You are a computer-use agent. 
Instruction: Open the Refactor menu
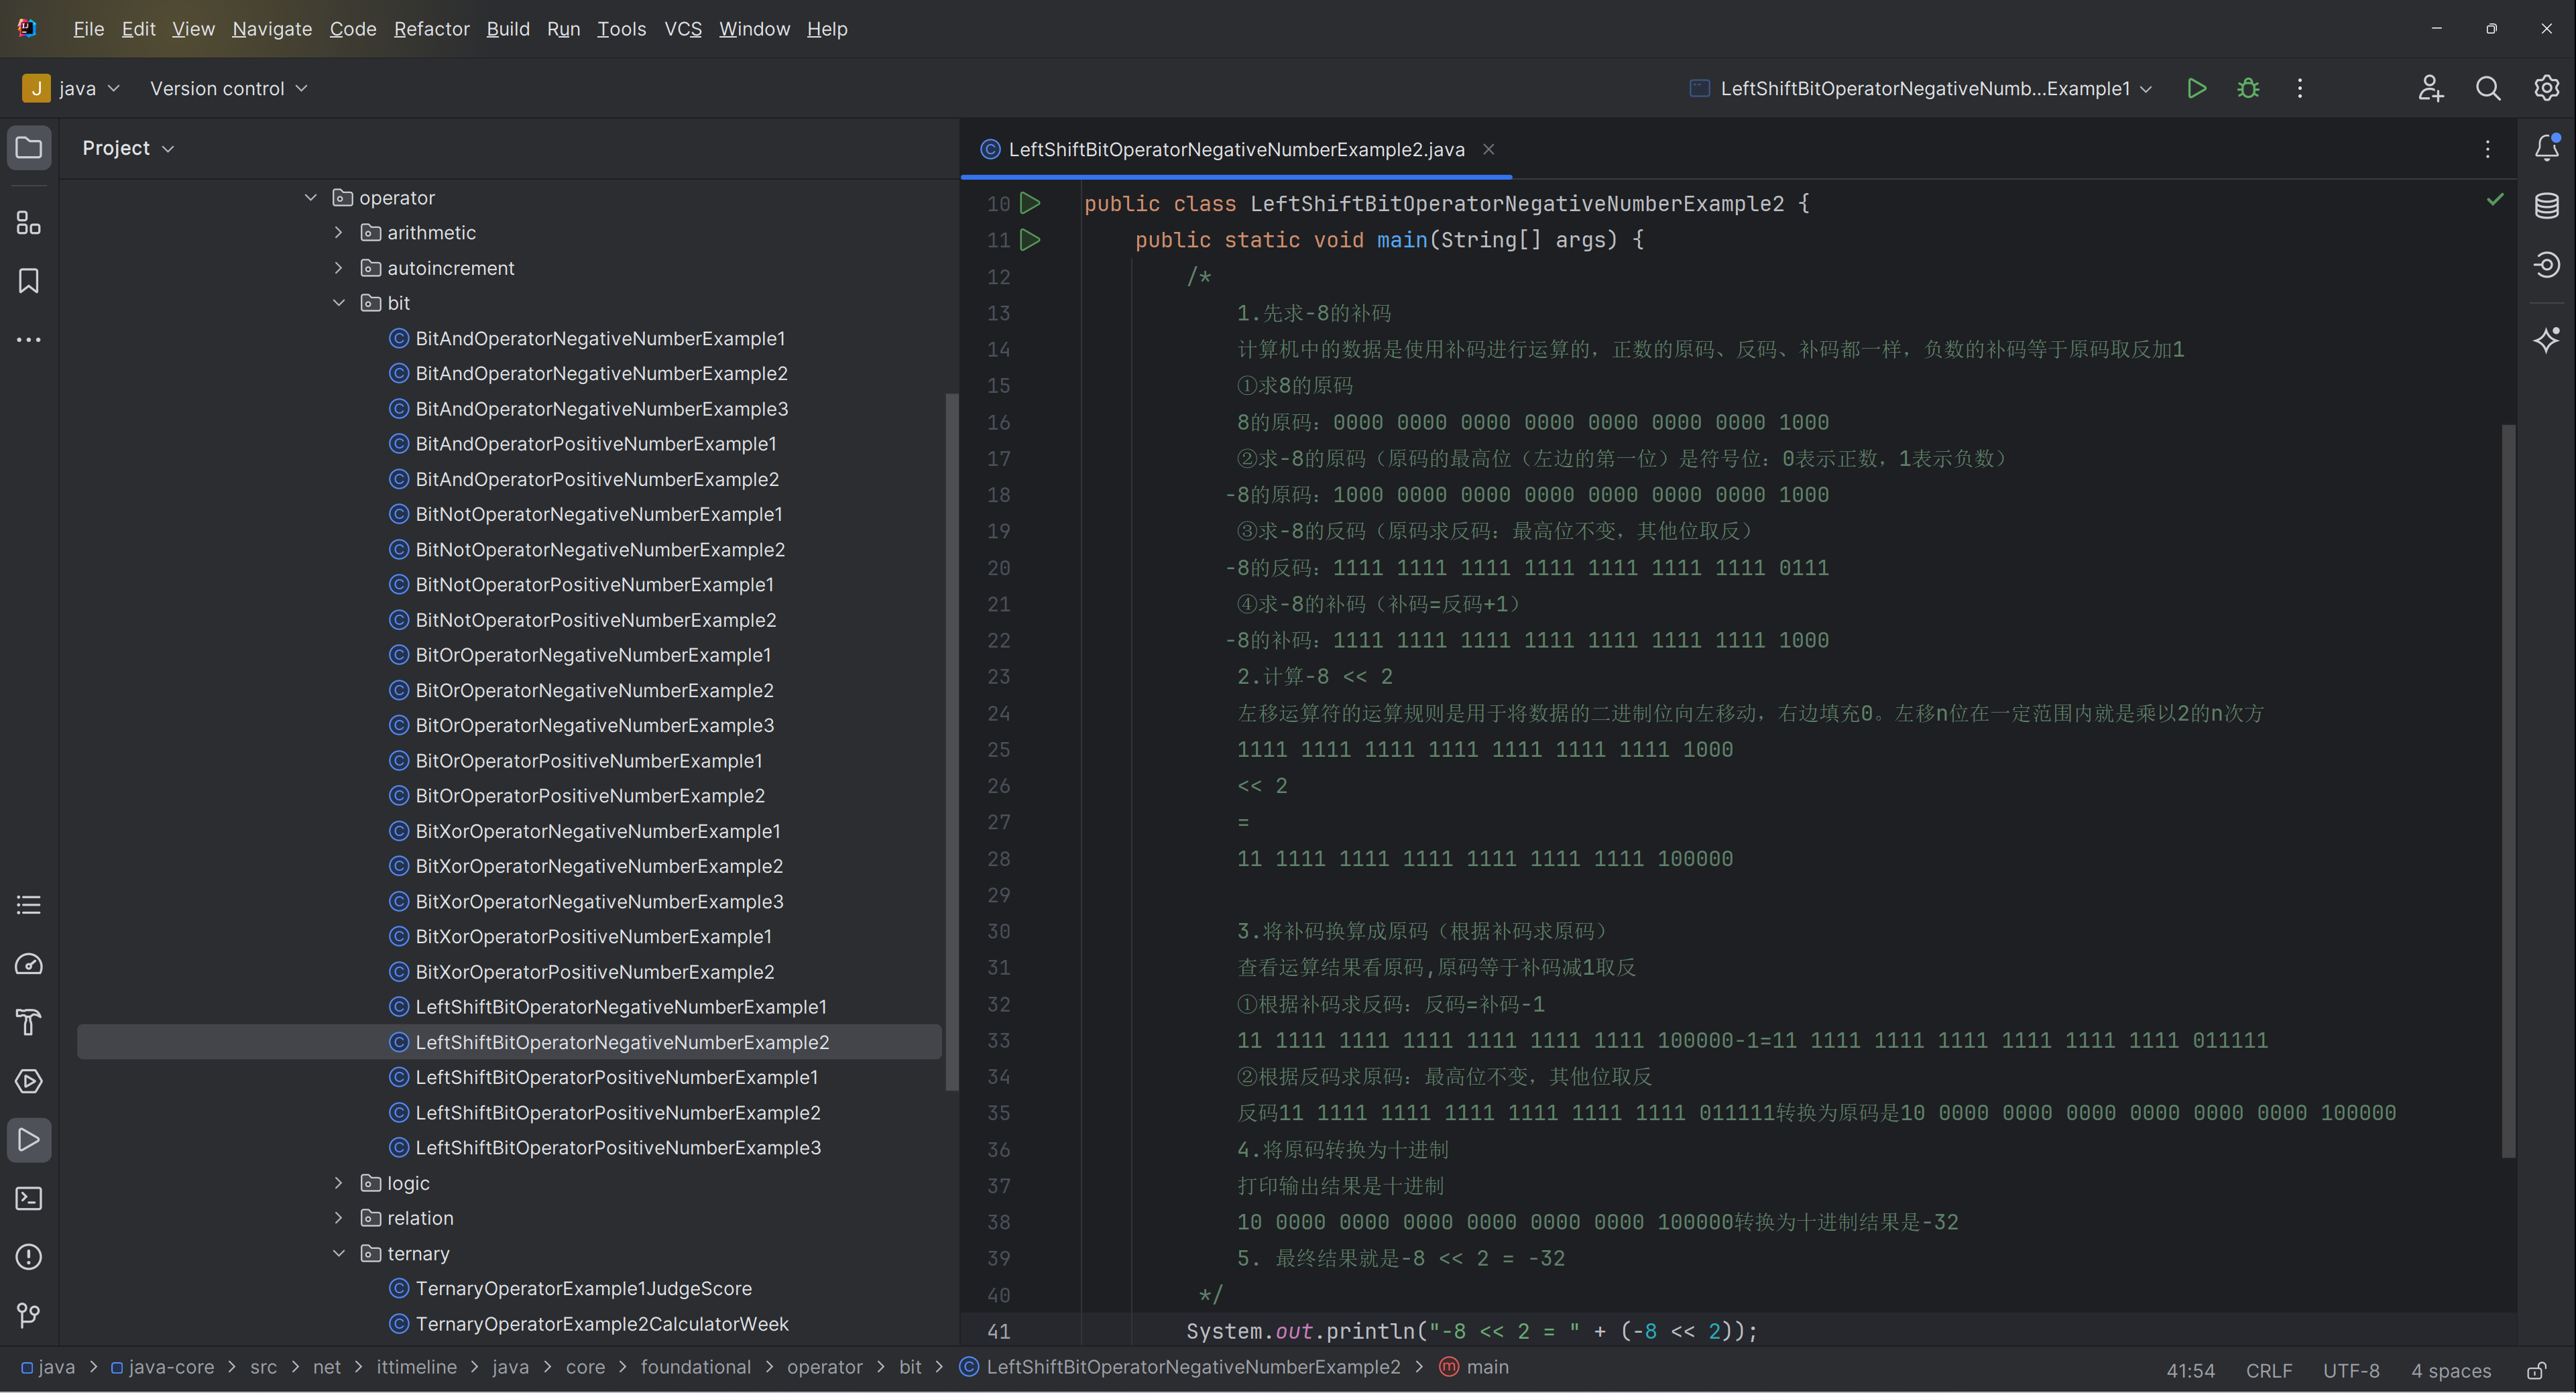(x=431, y=29)
